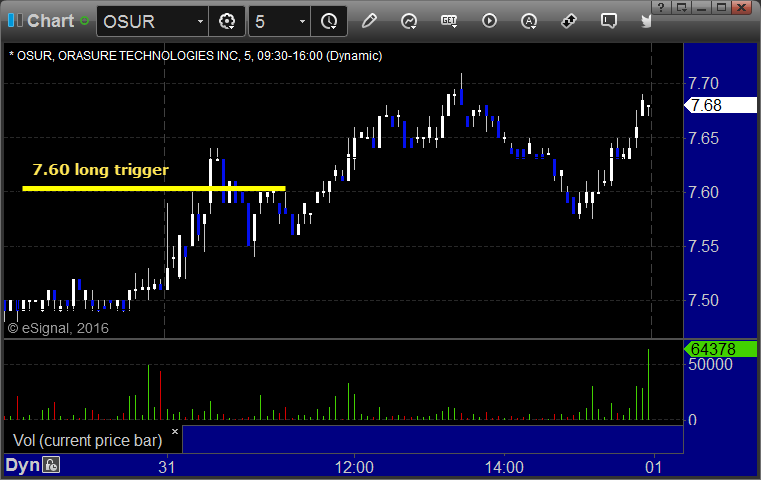This screenshot has width=761, height=480.
Task: Expand the interval 5 dropdown arrow
Action: coord(302,21)
